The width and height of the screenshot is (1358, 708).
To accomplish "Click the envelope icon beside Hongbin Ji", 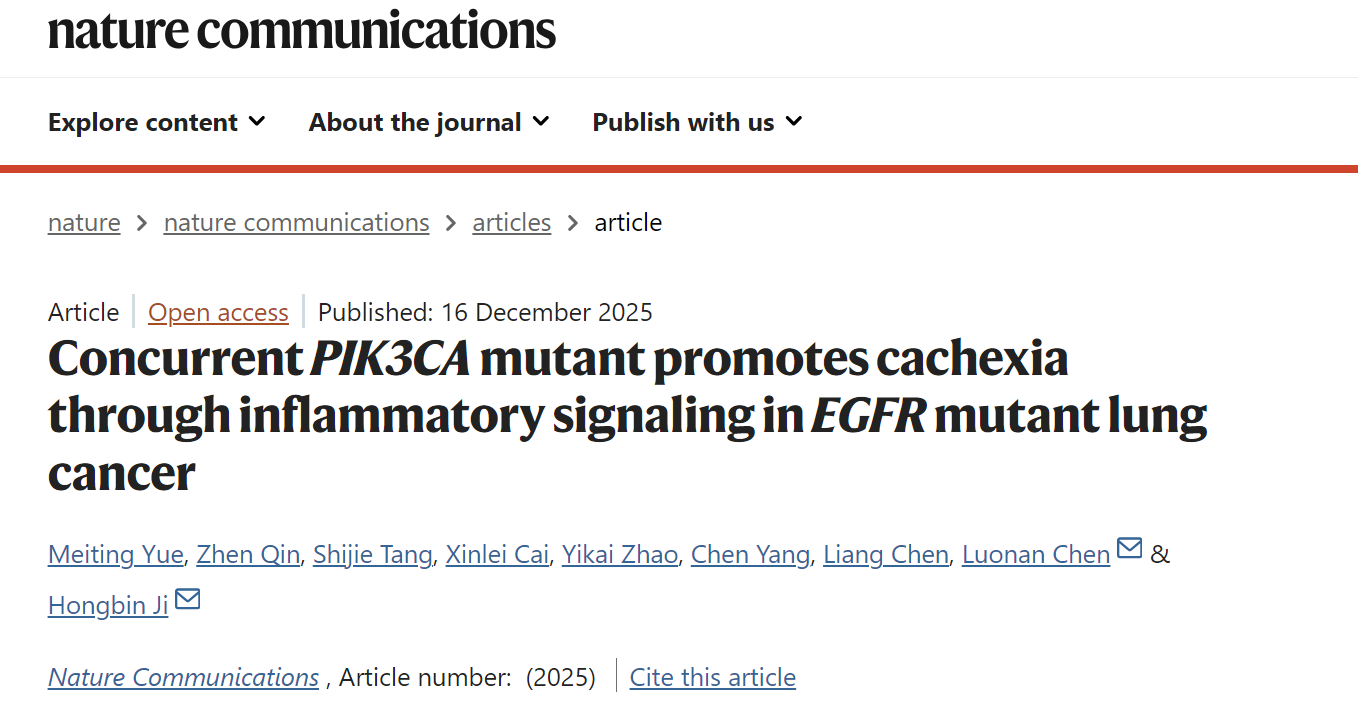I will [187, 599].
